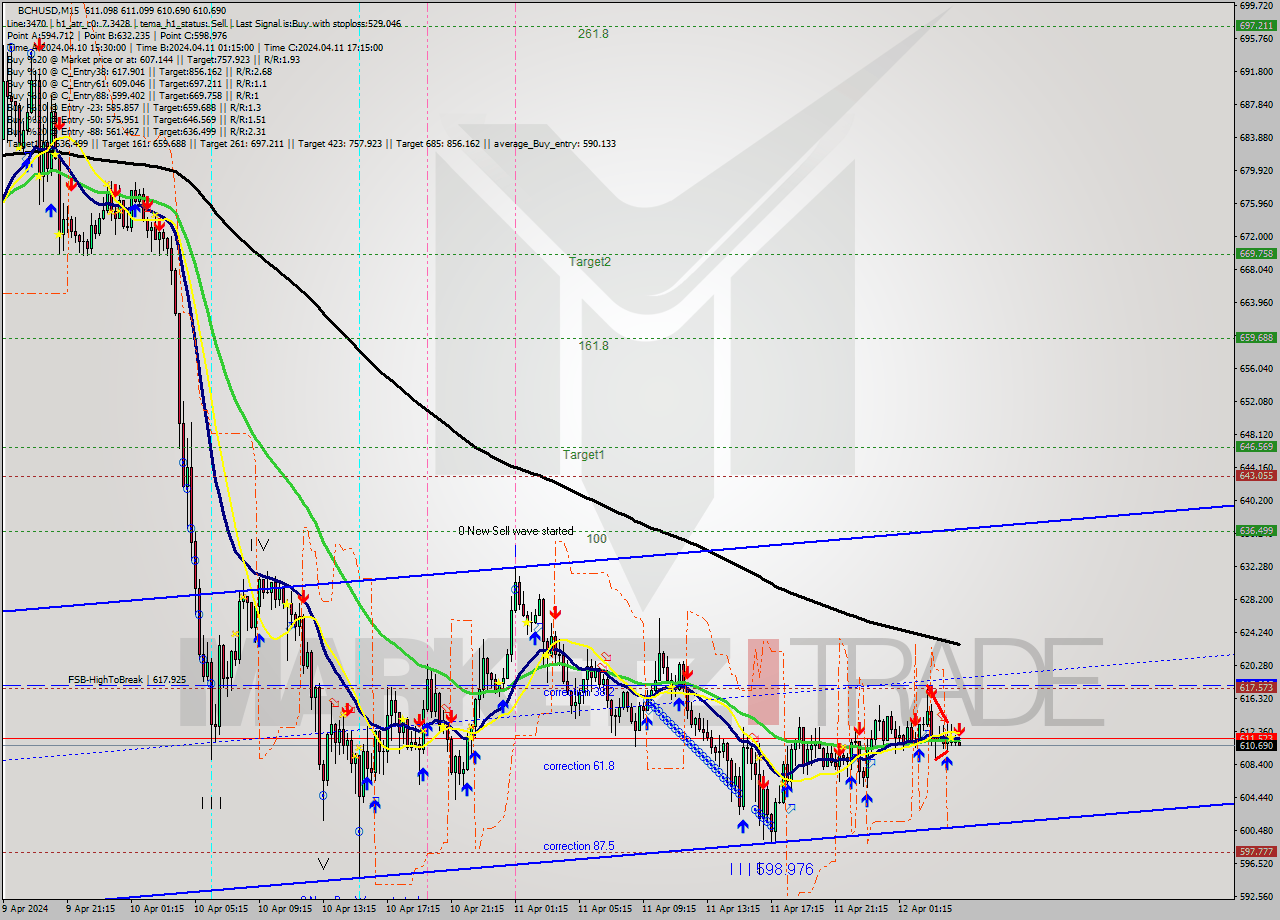Click the '598.976' wave low label

click(785, 870)
